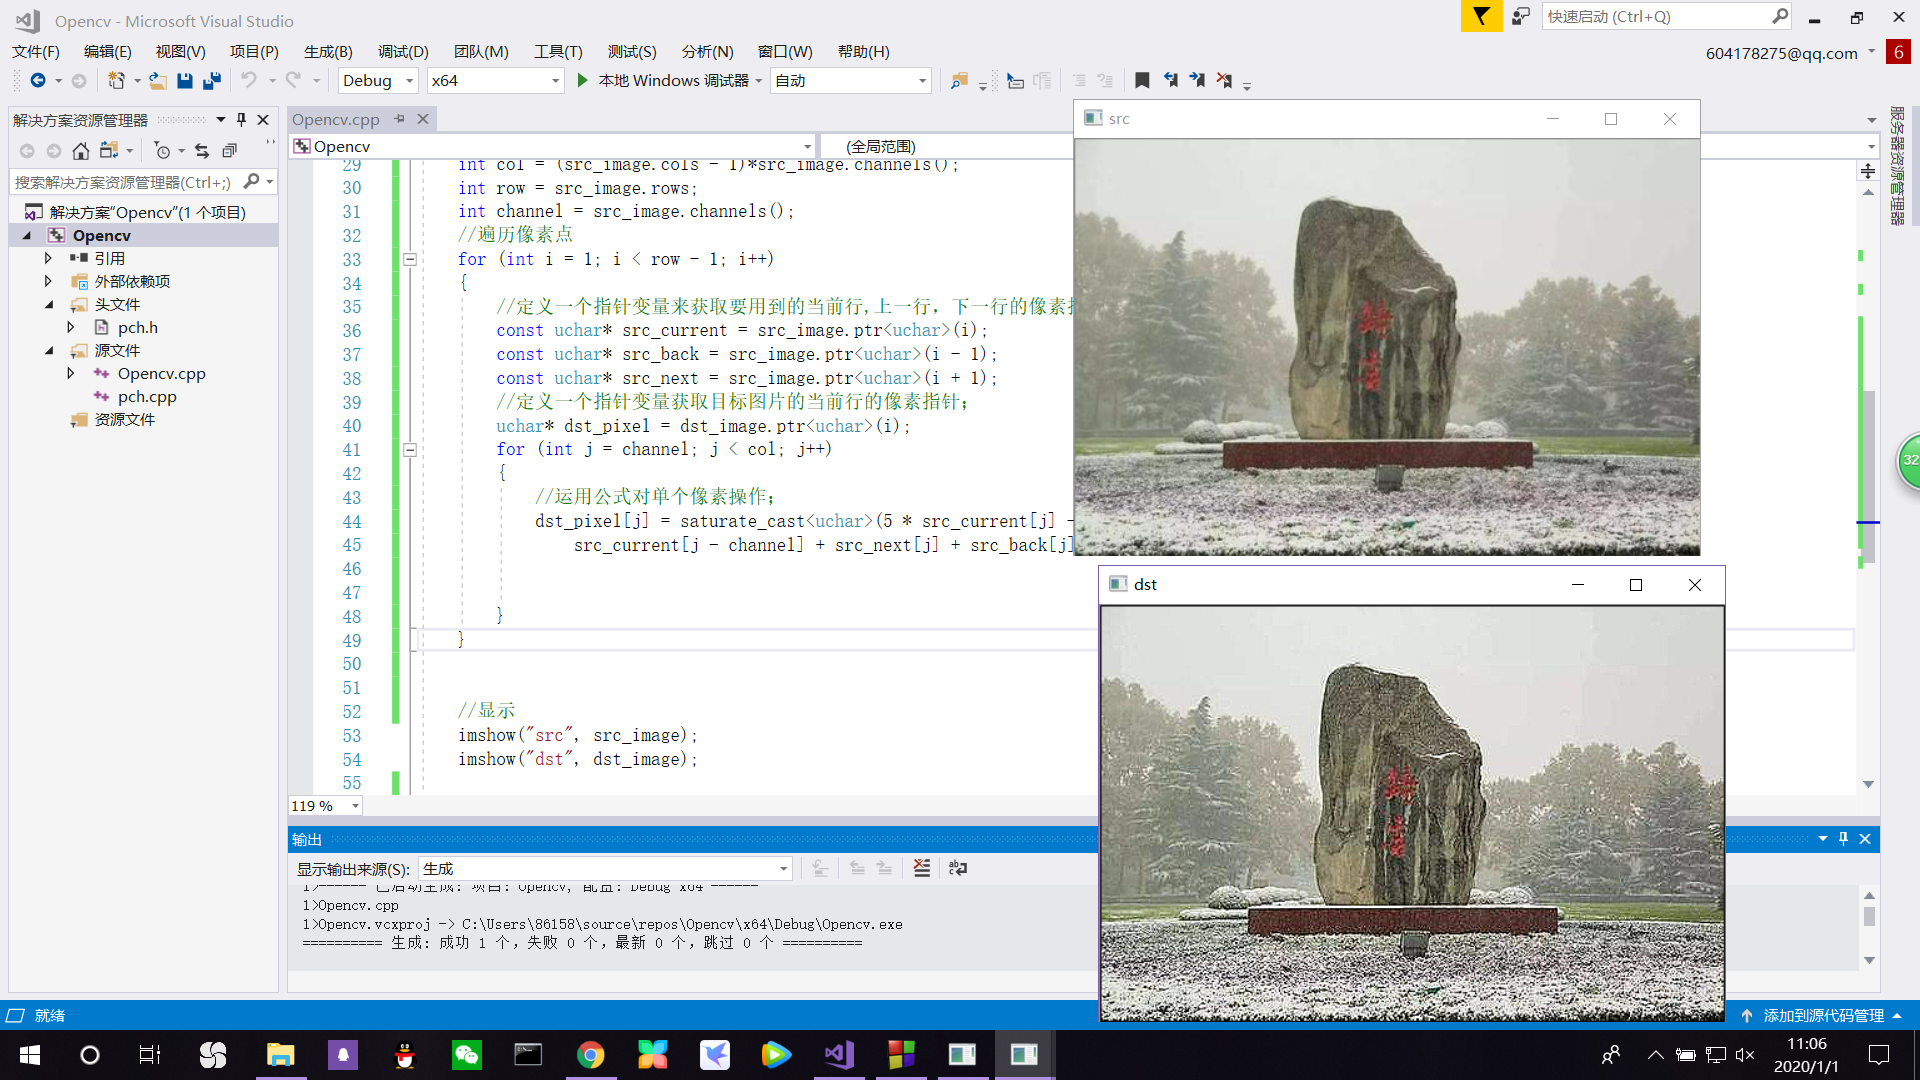Open the 调试(D) menu

(x=403, y=51)
